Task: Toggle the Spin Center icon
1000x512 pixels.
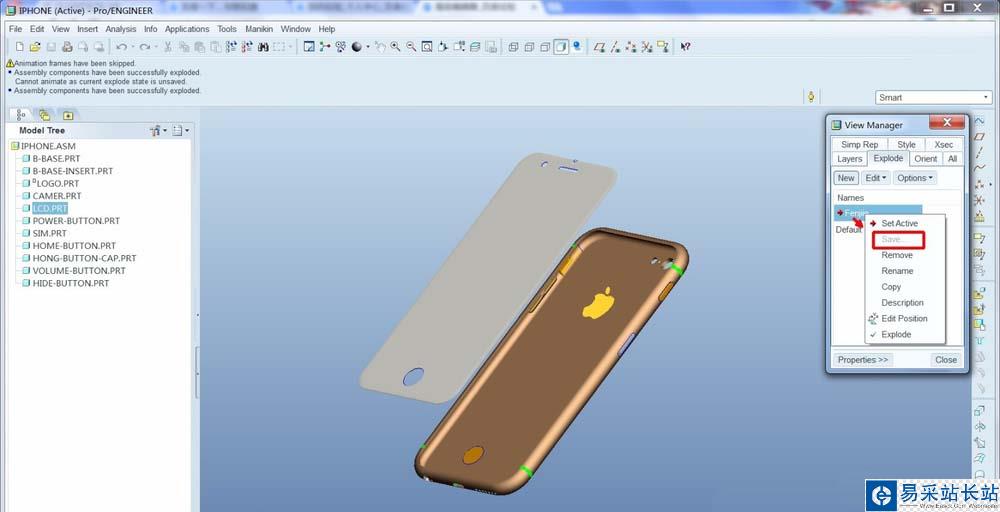Action: click(325, 47)
